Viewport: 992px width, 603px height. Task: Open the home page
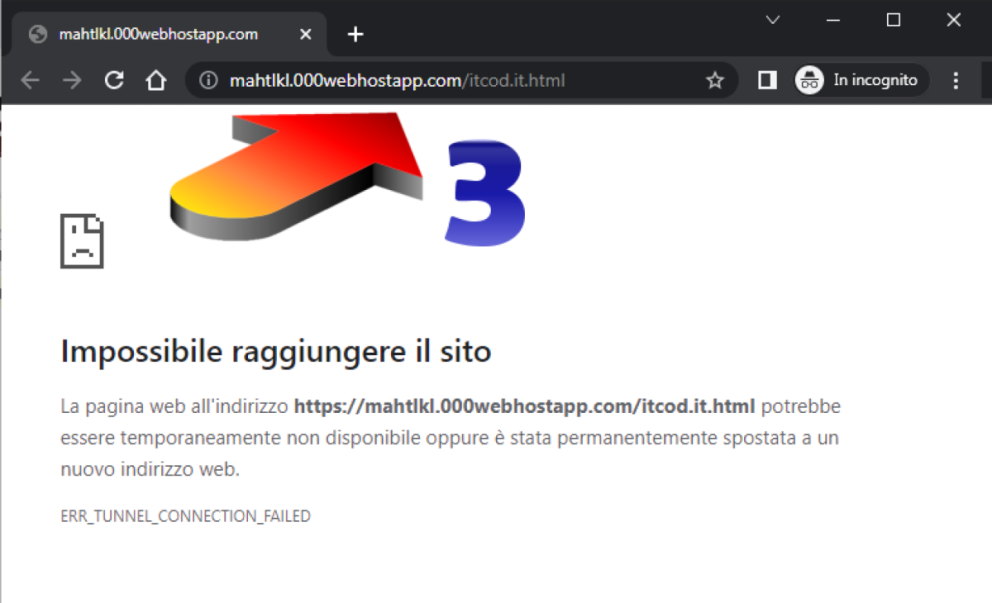156,80
